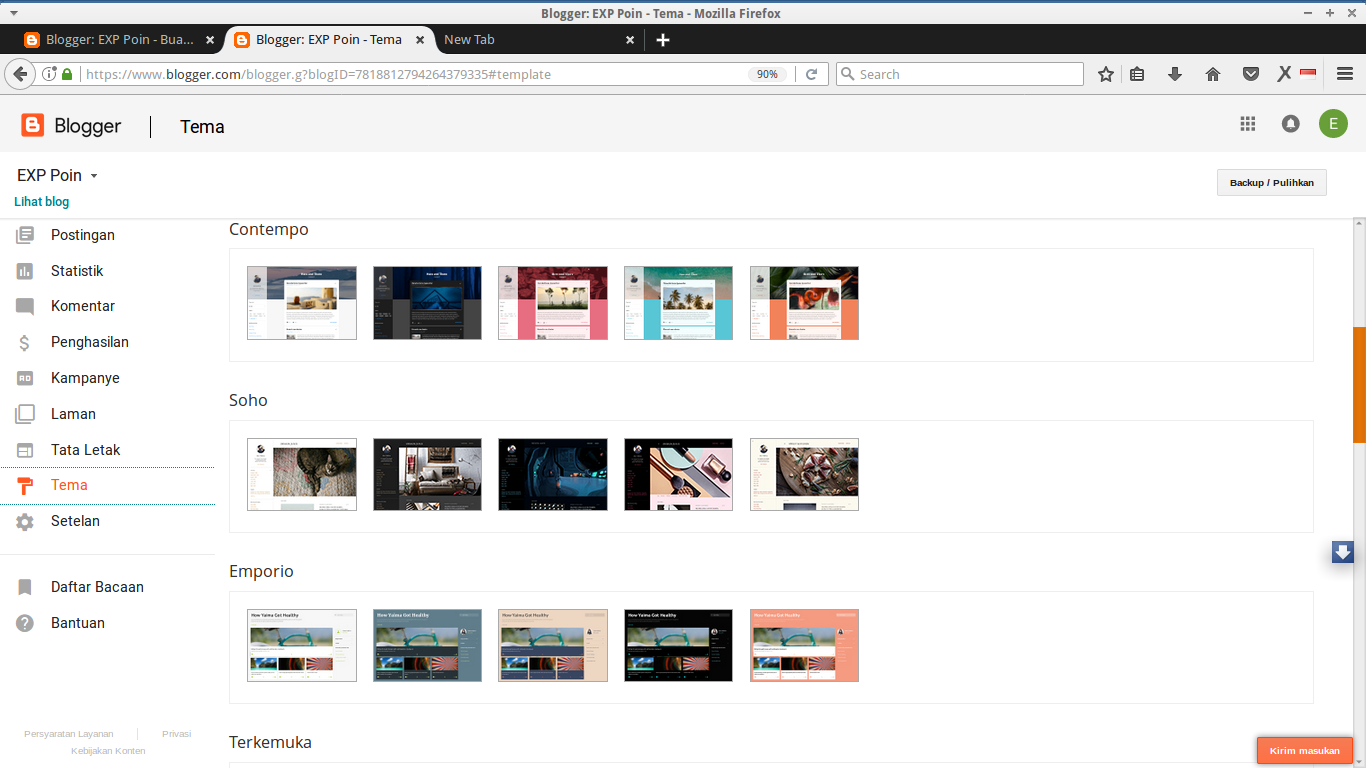Click the Firefox search input field

tap(959, 74)
